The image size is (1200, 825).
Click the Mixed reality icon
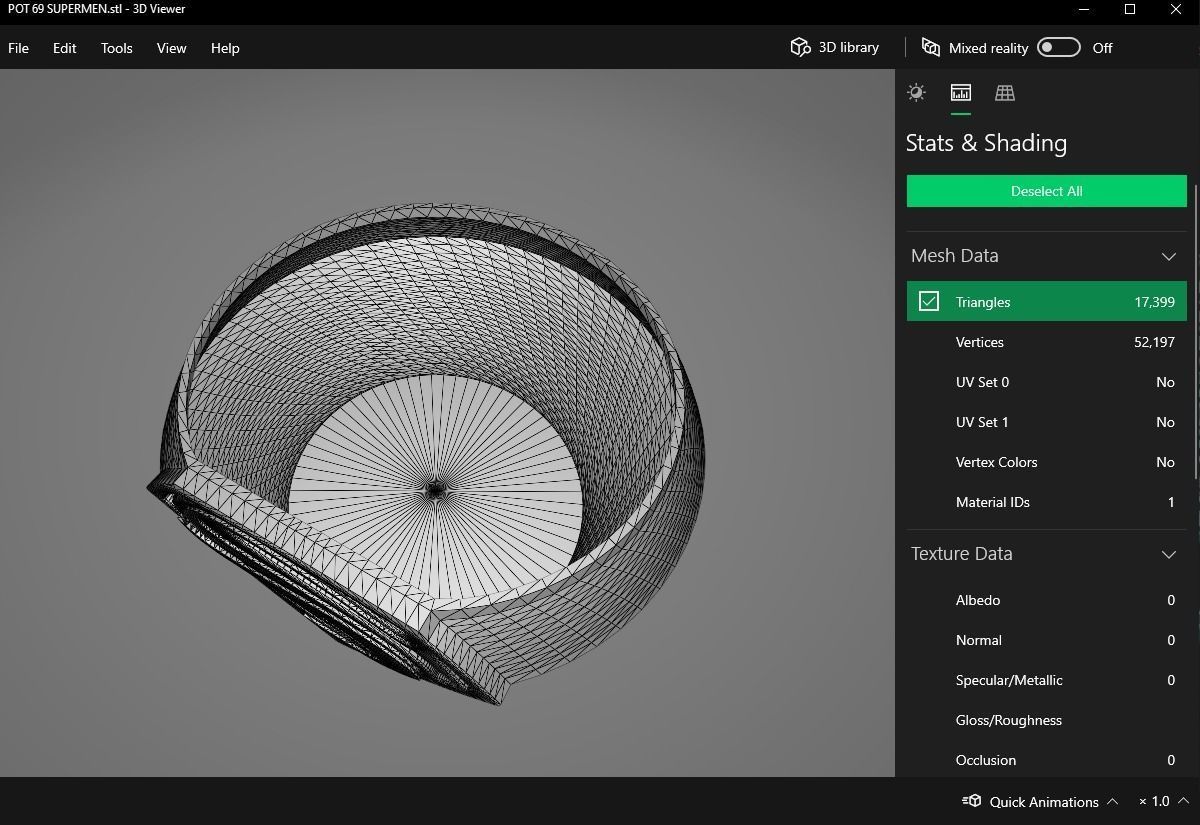coord(931,48)
